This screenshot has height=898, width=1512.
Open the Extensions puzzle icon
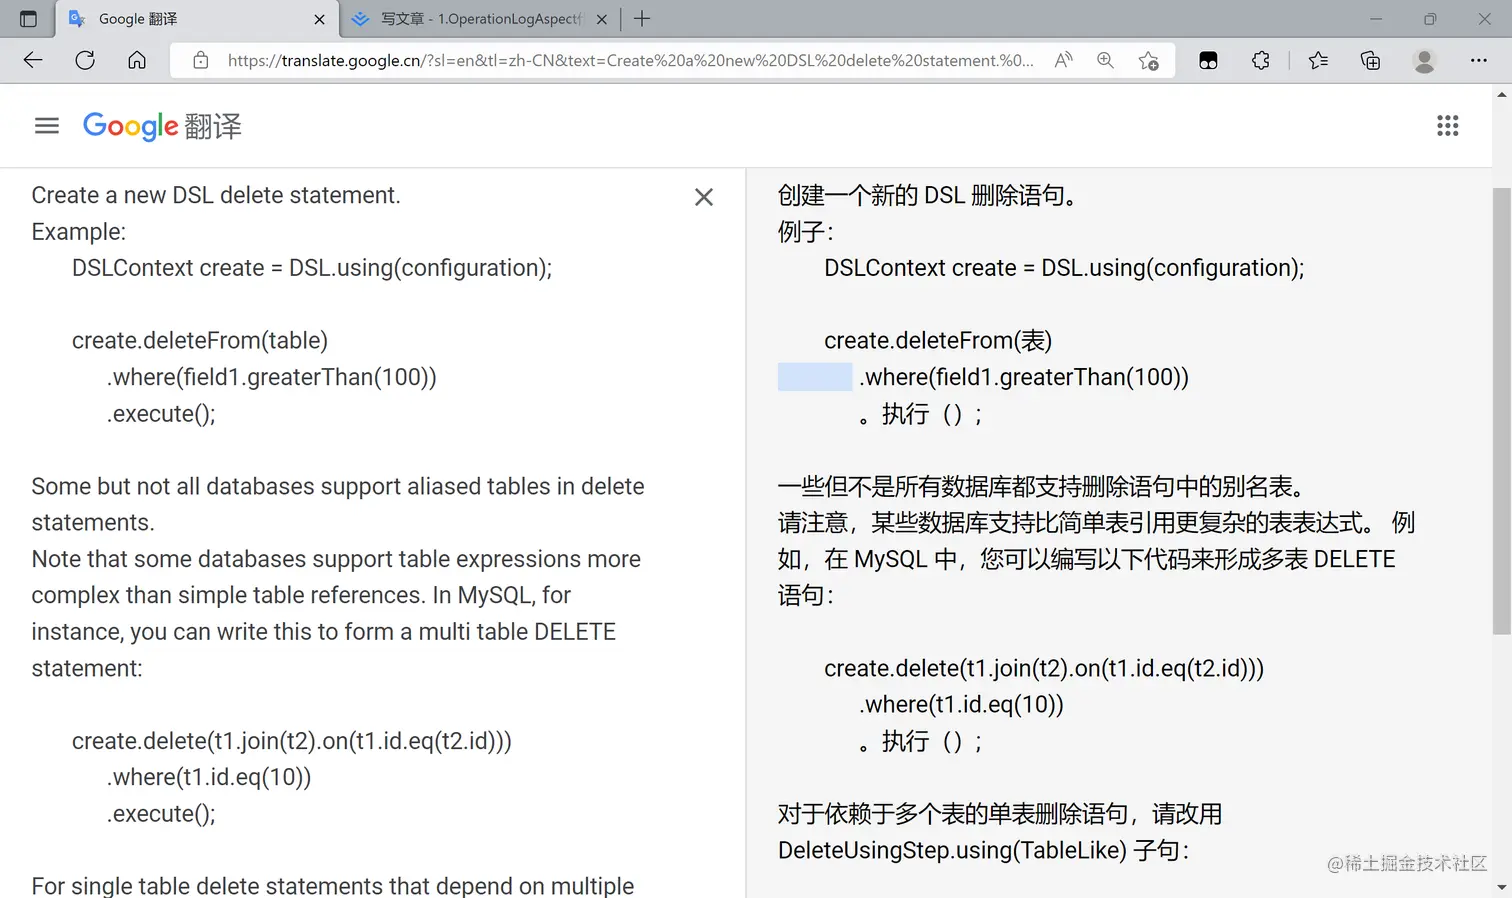click(x=1261, y=60)
